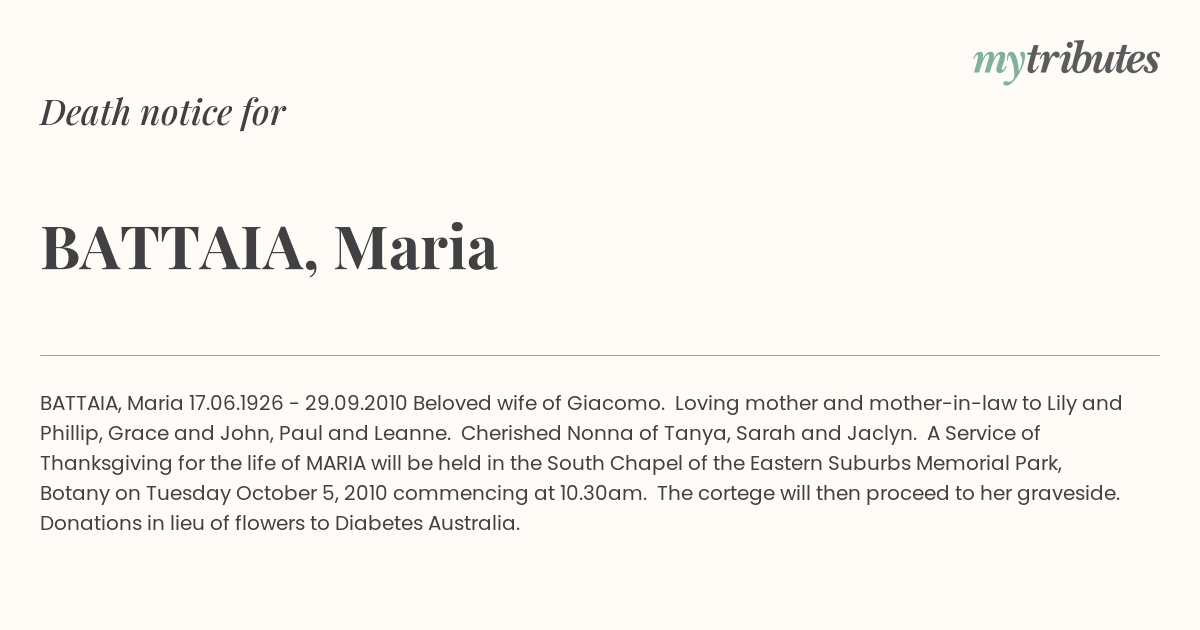Click the green 'my' part of logo
Image resolution: width=1200 pixels, height=630 pixels.
click(998, 63)
